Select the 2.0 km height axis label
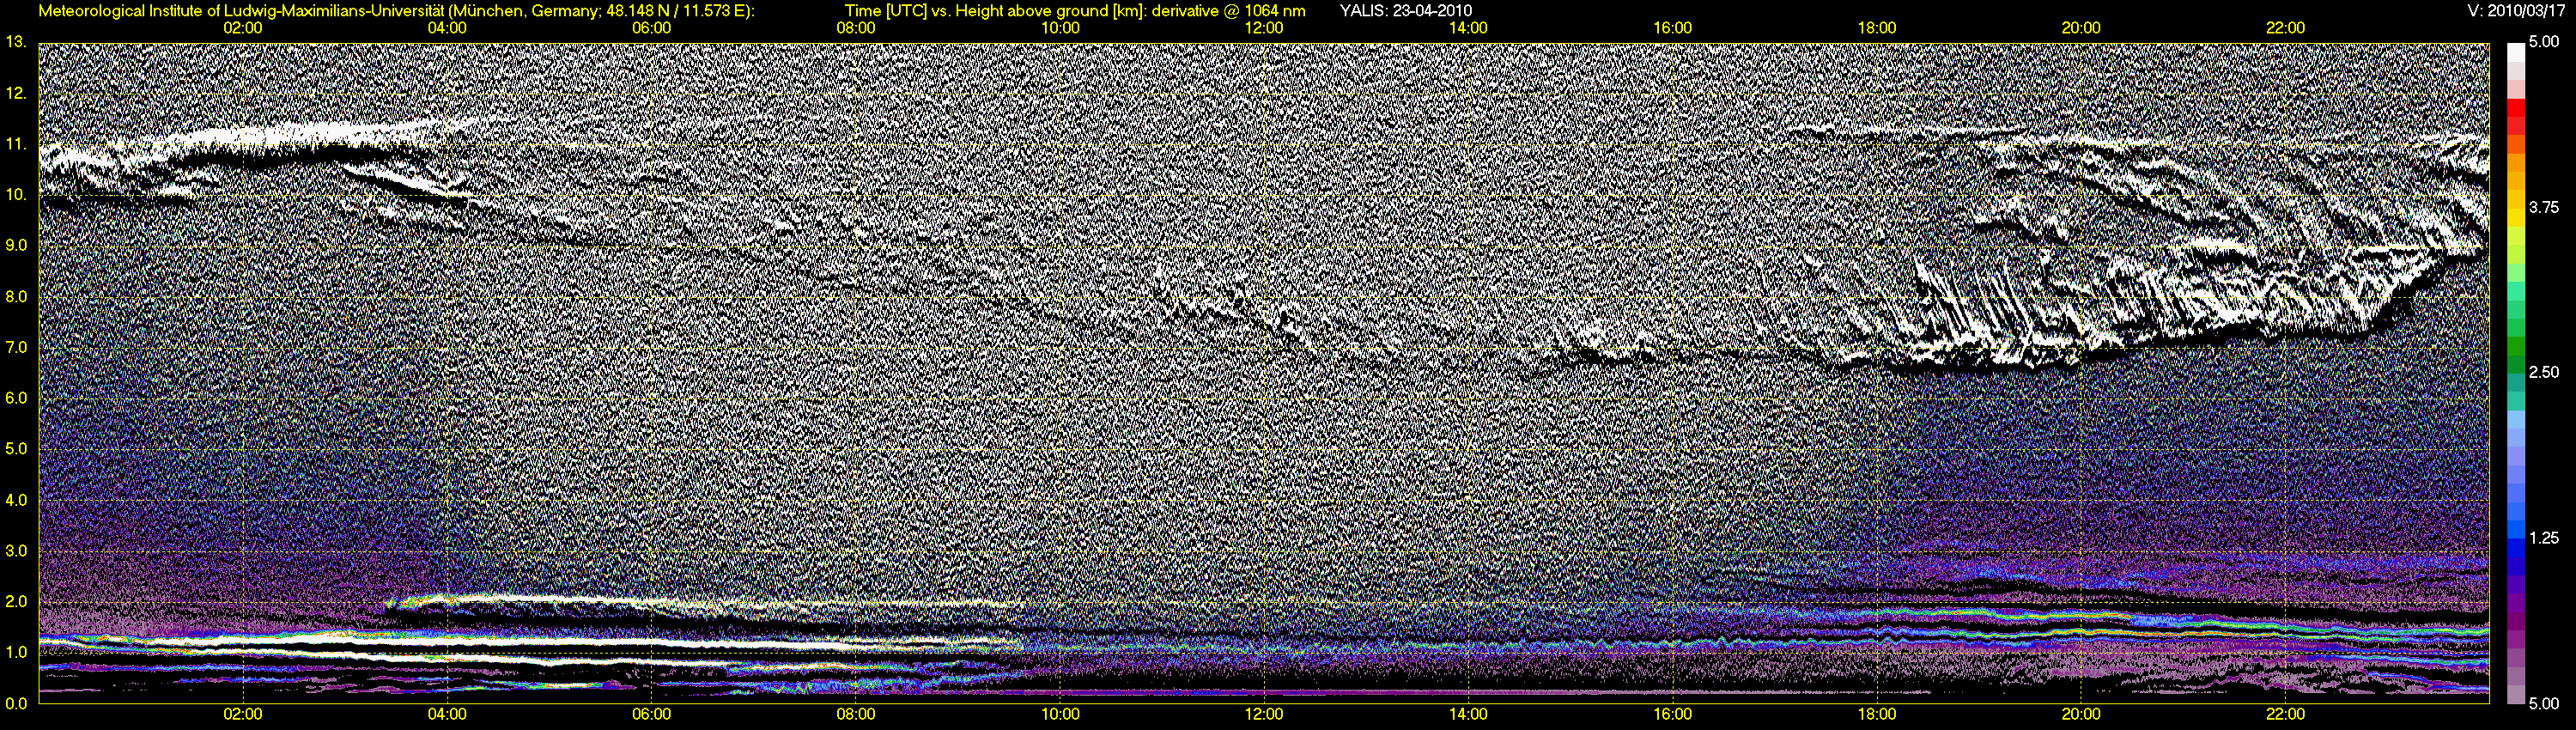 pyautogui.click(x=15, y=601)
